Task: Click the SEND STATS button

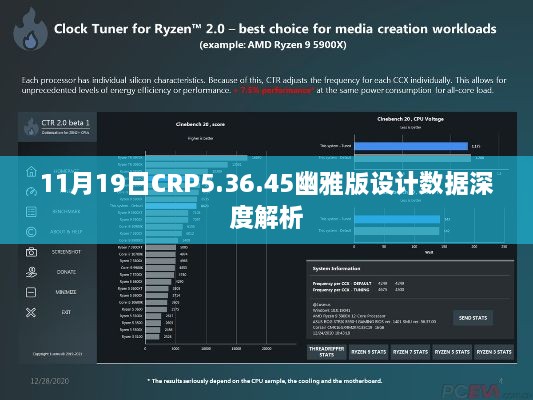Action: [x=473, y=318]
